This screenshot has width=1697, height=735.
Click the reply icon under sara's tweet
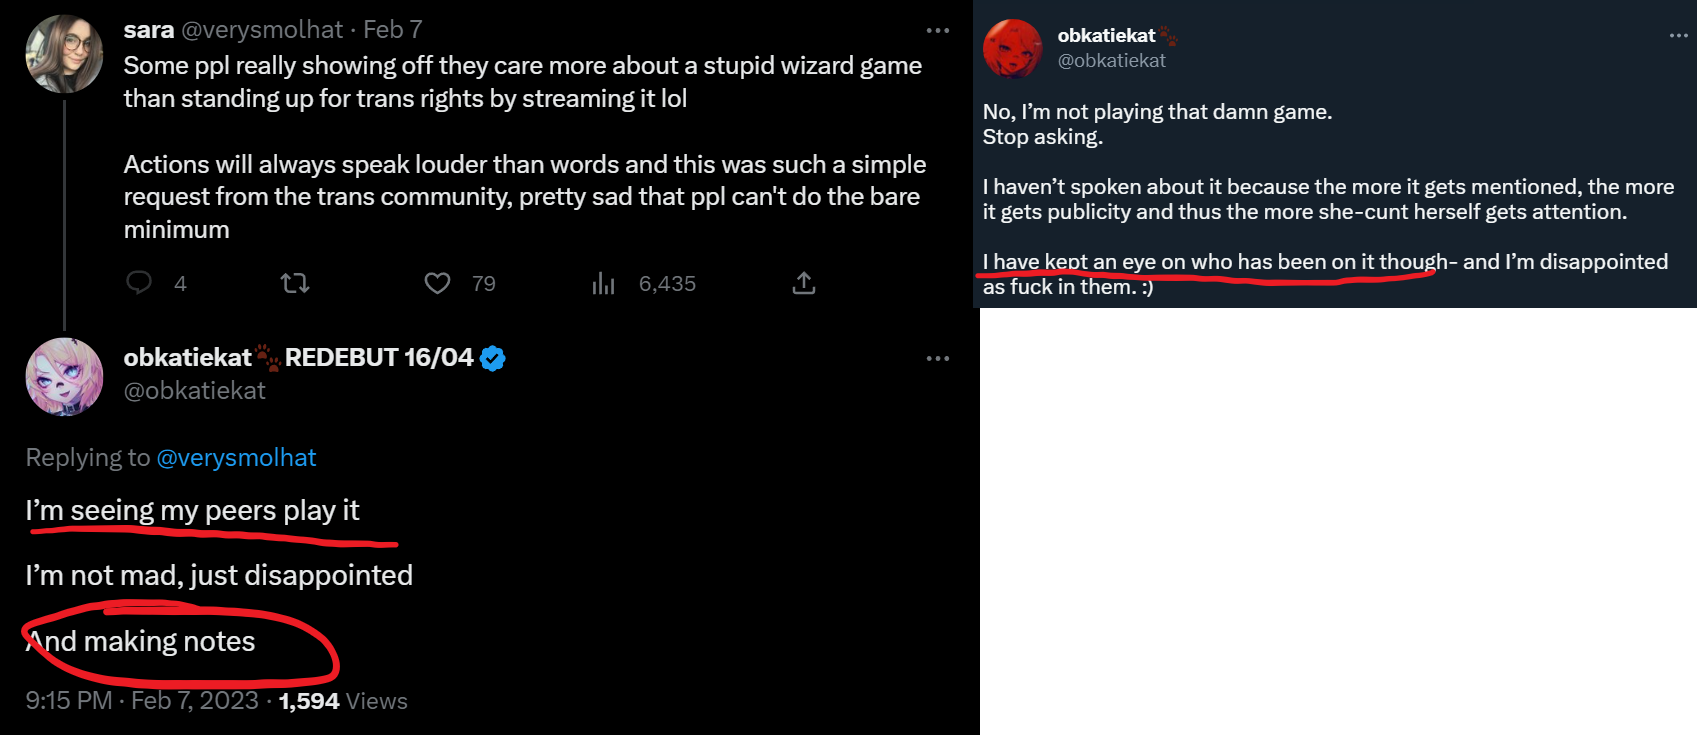(x=139, y=283)
